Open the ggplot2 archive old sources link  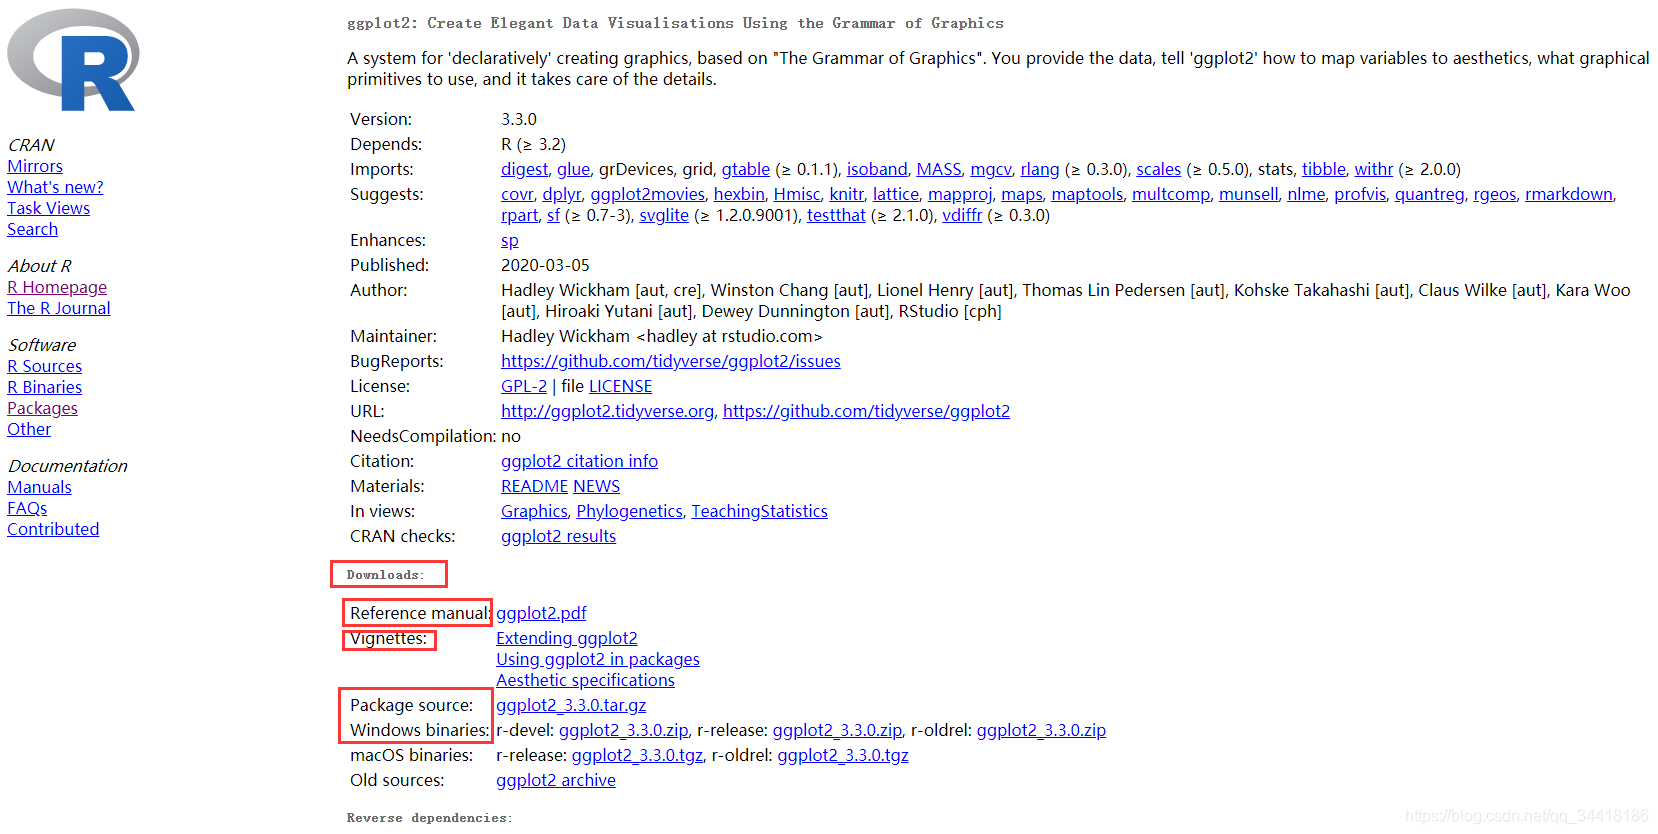coord(556,780)
